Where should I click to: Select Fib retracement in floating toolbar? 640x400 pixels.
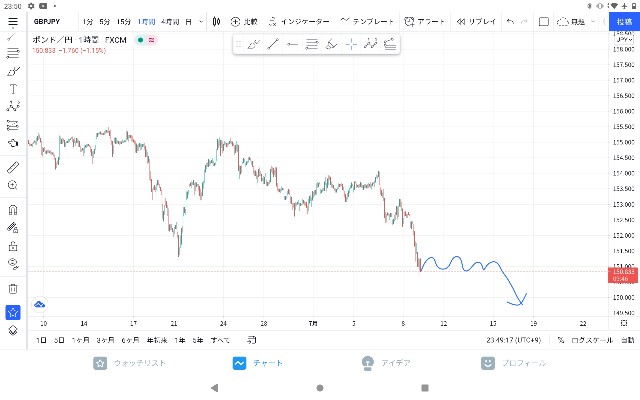click(312, 44)
